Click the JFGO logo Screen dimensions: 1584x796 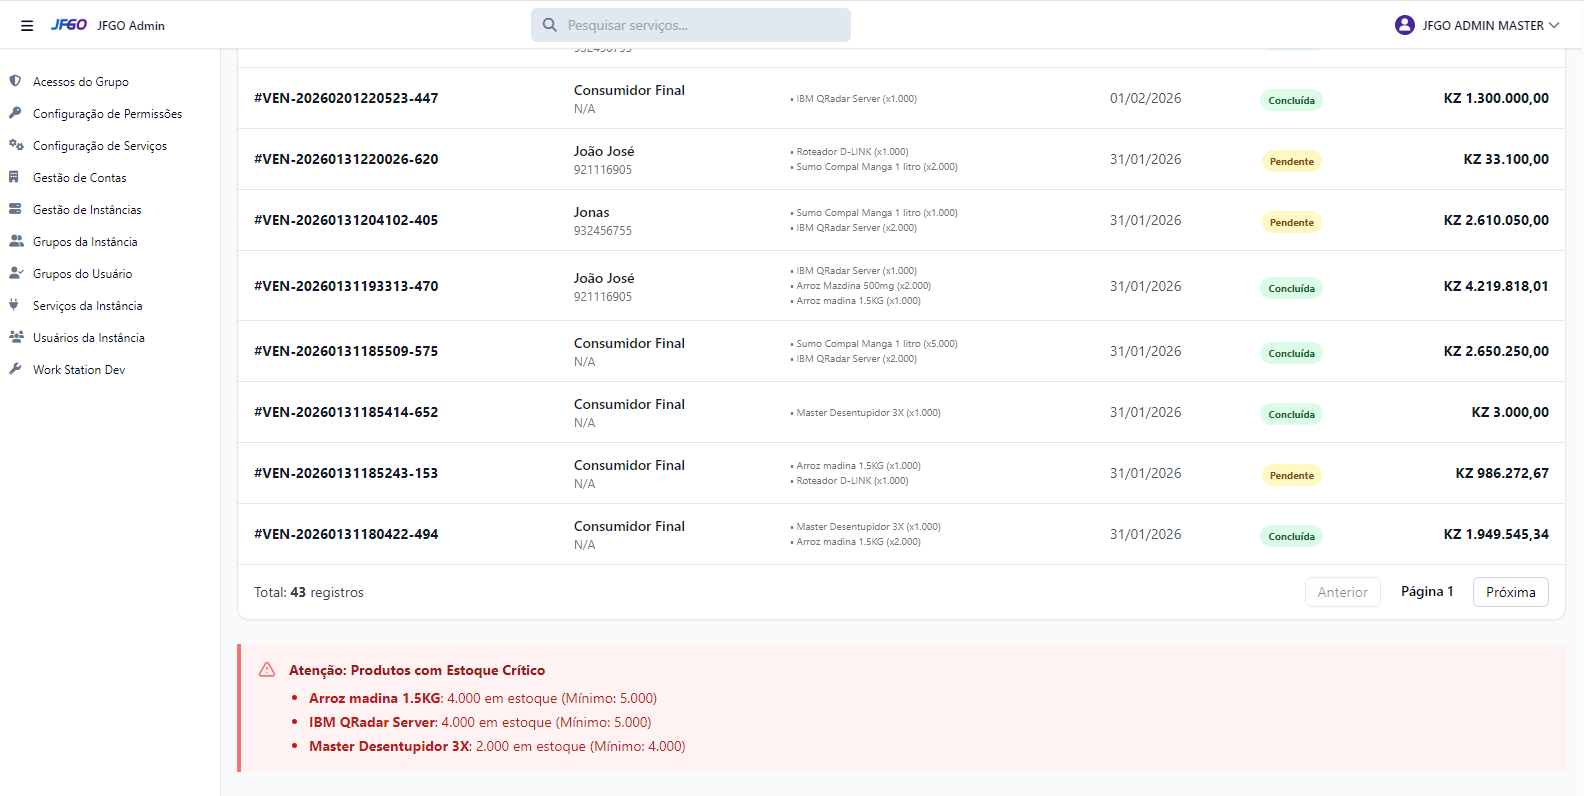(69, 25)
